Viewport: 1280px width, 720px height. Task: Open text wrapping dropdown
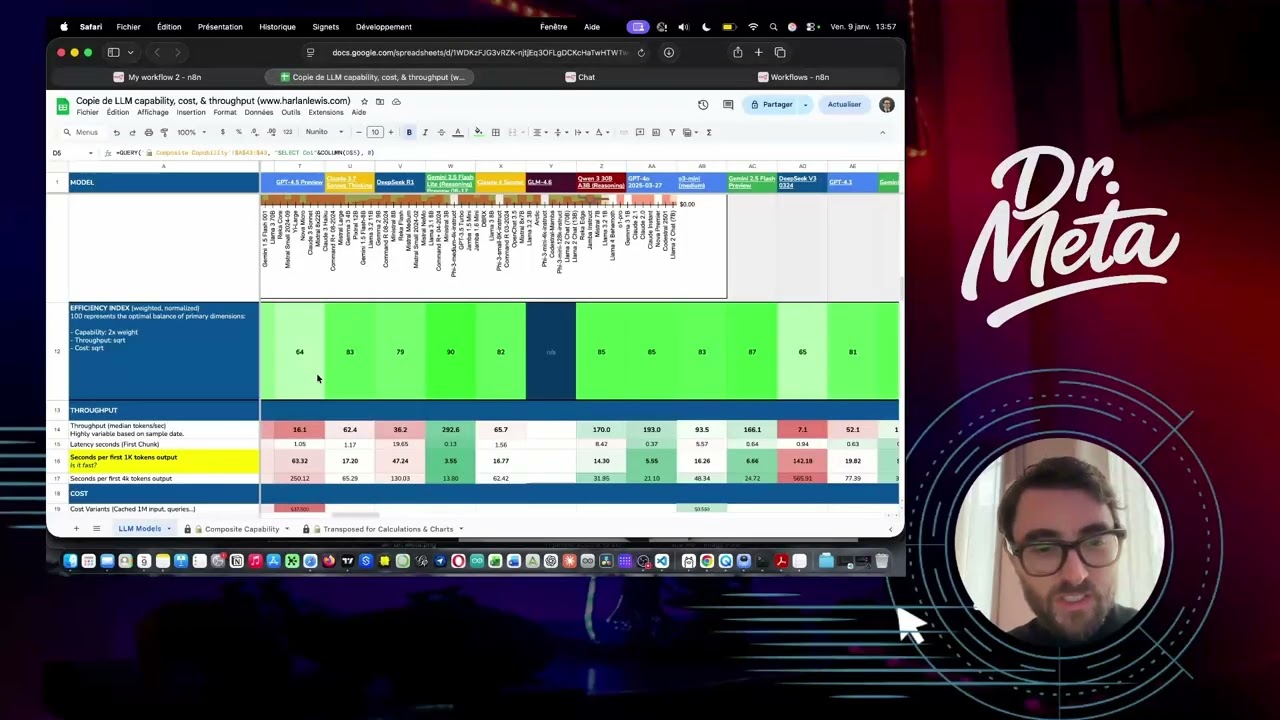pos(581,132)
